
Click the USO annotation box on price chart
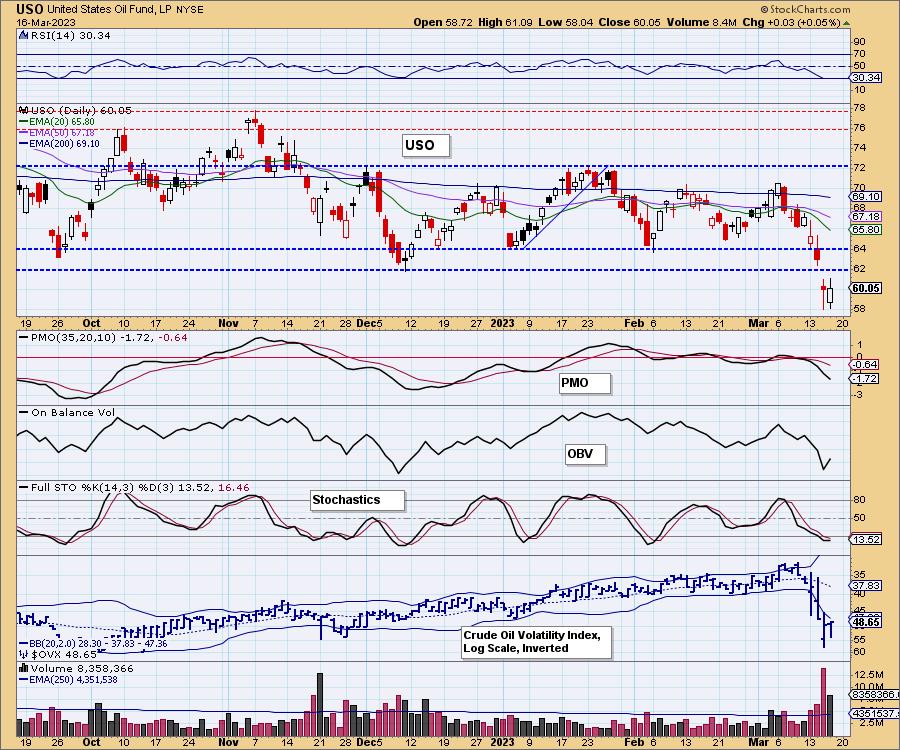[425, 145]
